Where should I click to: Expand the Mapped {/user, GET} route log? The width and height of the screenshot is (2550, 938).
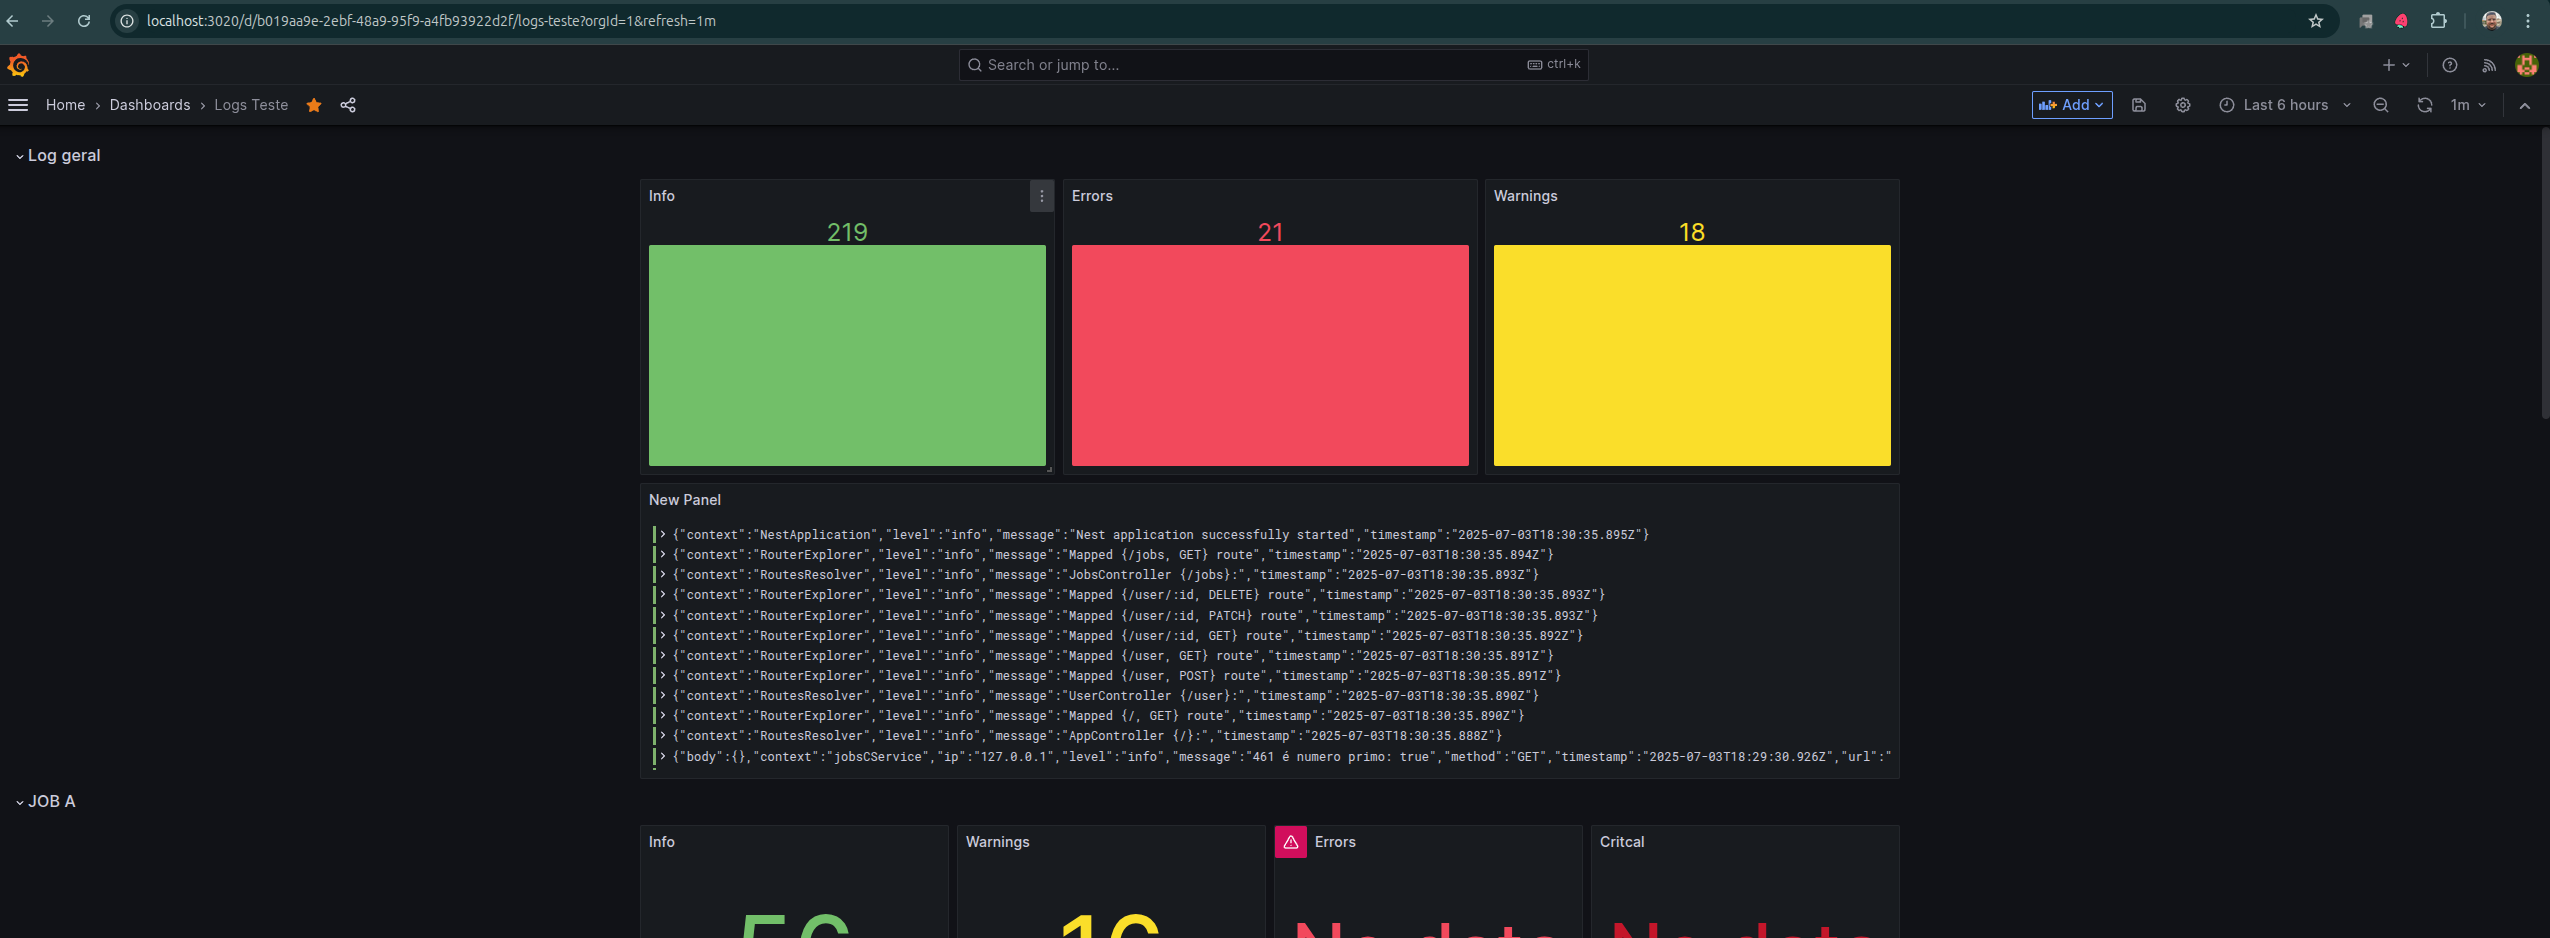point(662,656)
